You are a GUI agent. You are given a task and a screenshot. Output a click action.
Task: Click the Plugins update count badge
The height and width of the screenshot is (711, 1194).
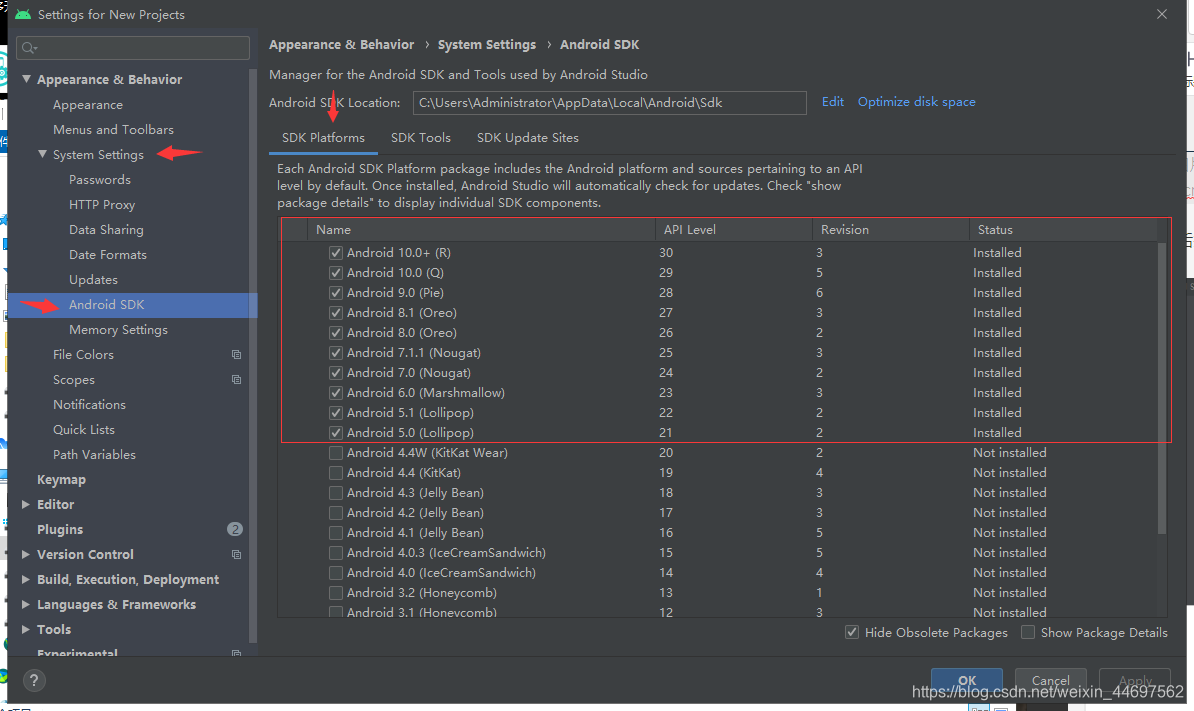pyautogui.click(x=235, y=529)
